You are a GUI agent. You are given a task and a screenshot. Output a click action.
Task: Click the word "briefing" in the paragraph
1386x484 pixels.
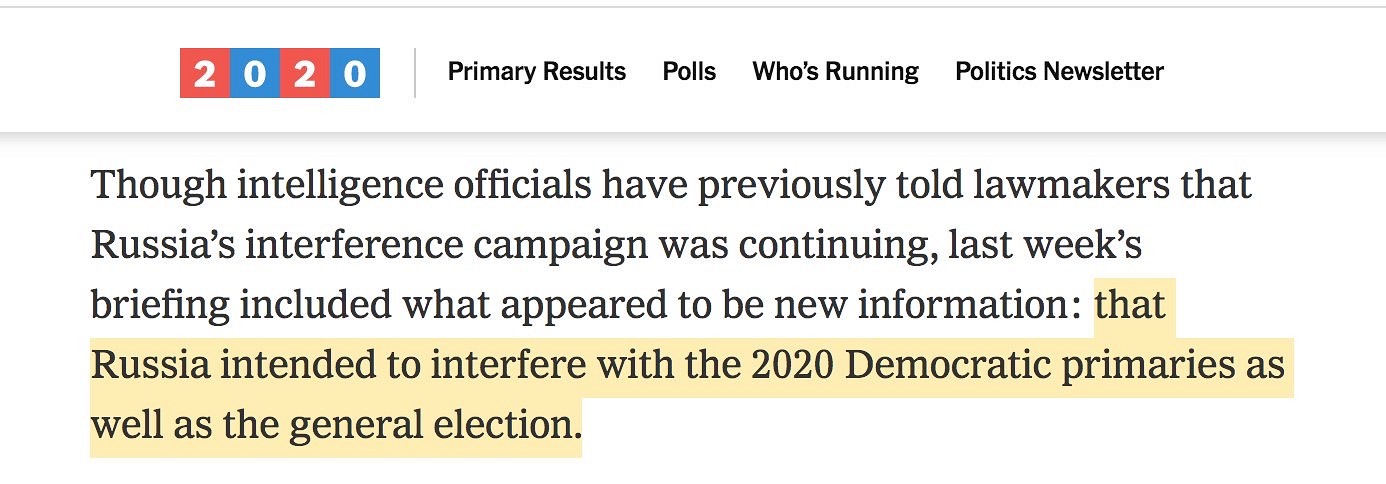(158, 305)
